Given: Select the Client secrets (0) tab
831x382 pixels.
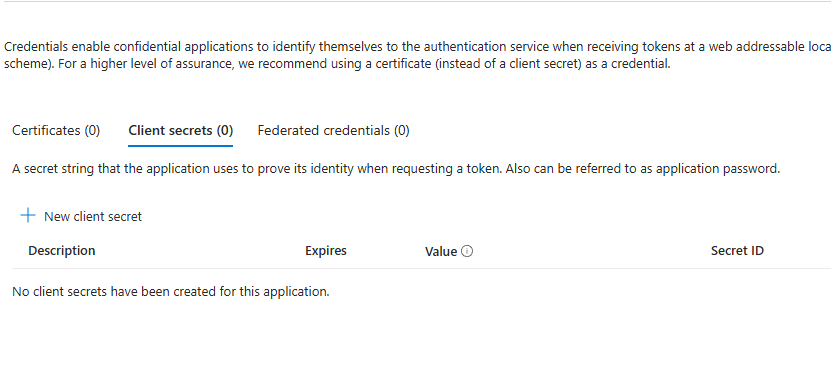Looking at the screenshot, I should [181, 130].
